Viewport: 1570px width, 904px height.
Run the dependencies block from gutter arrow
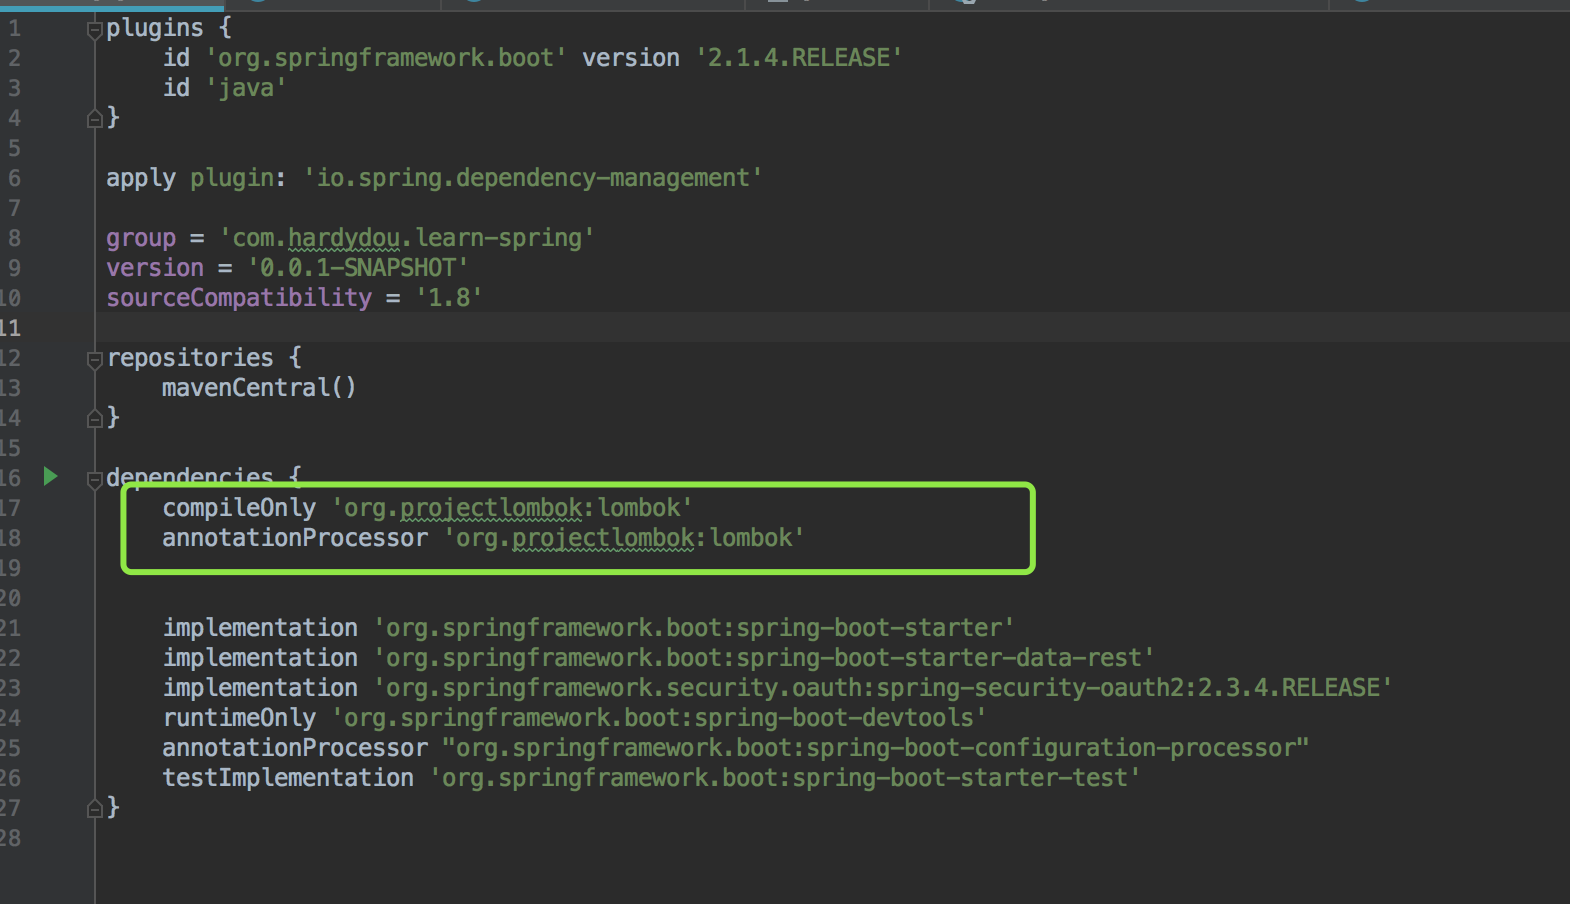tap(50, 477)
